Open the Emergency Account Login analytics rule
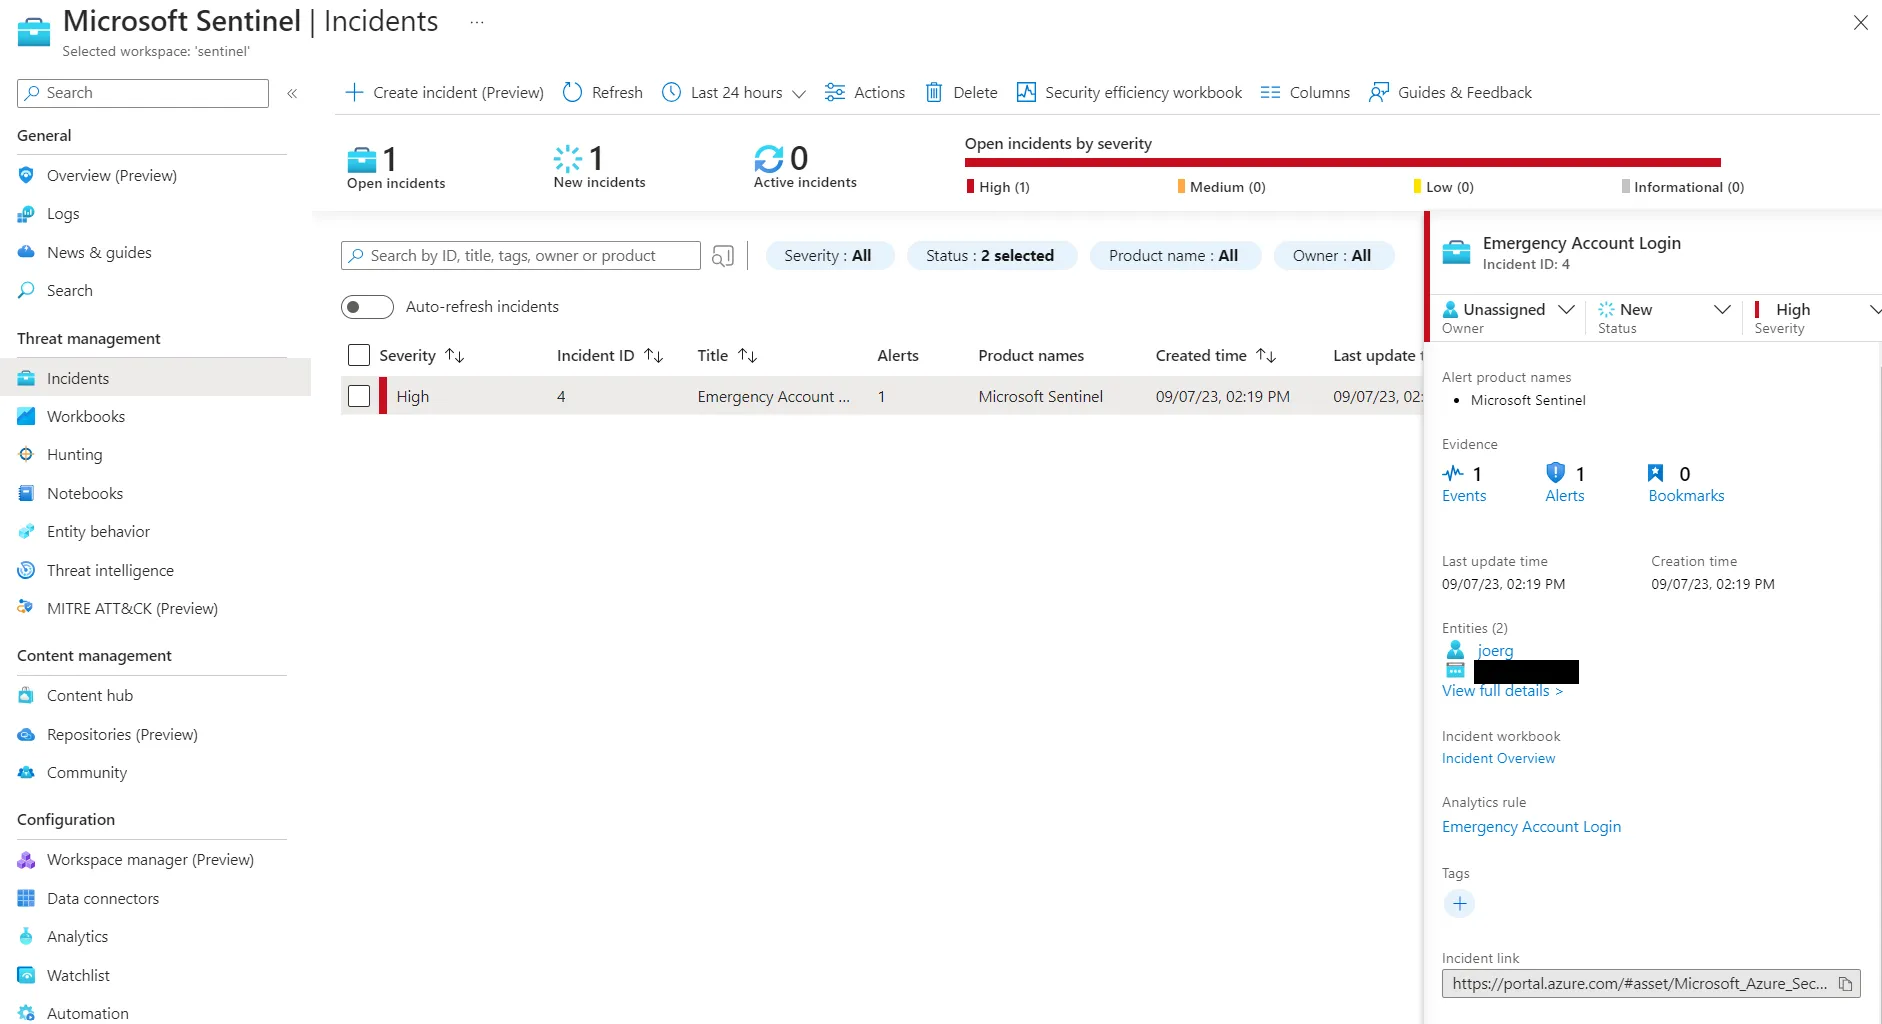Viewport: 1882px width, 1024px height. pos(1531,827)
